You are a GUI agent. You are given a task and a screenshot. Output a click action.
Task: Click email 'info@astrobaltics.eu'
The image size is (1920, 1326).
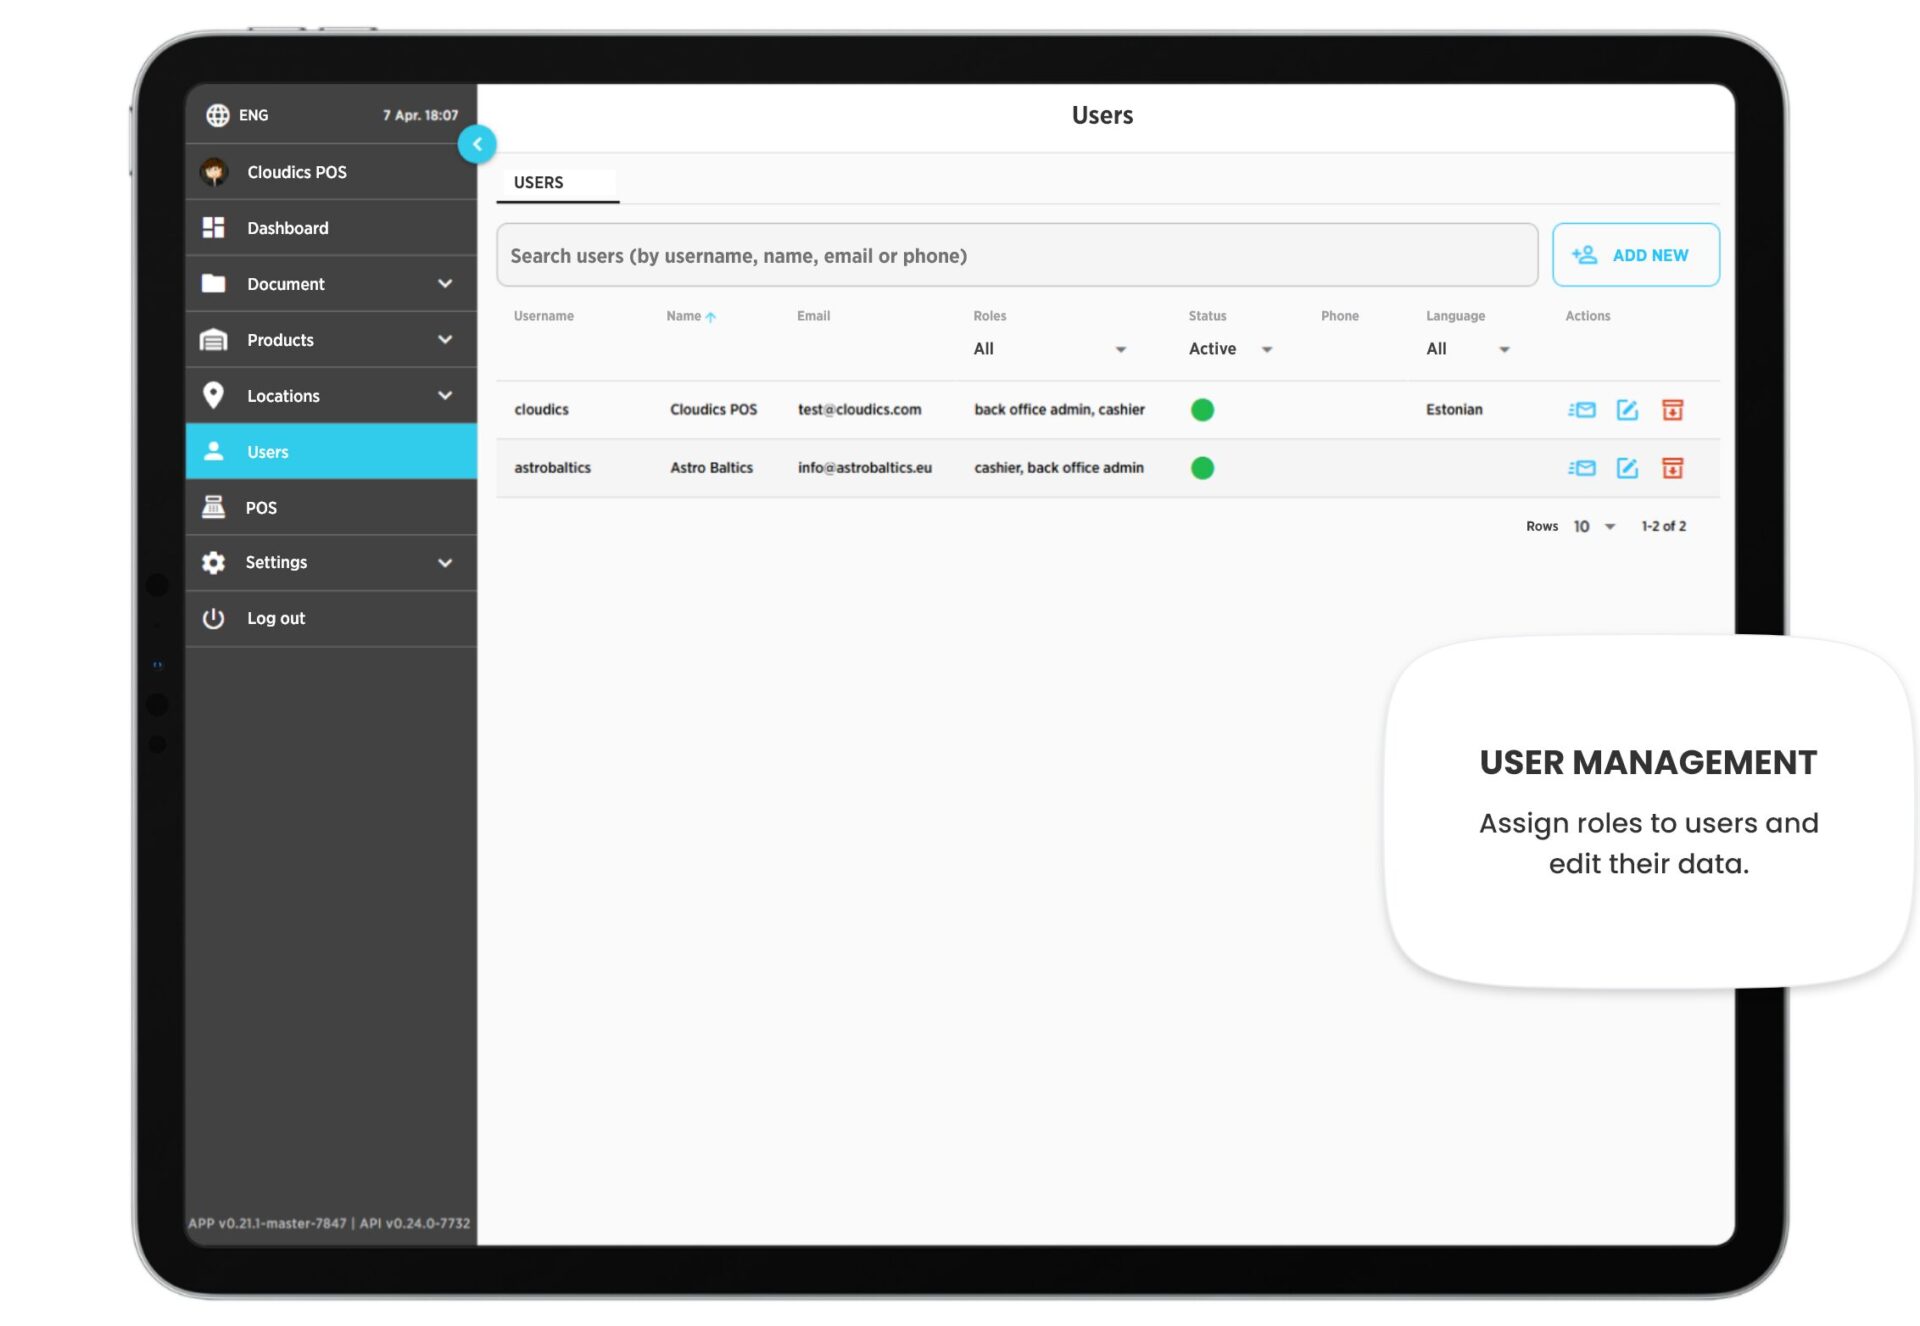pyautogui.click(x=864, y=468)
